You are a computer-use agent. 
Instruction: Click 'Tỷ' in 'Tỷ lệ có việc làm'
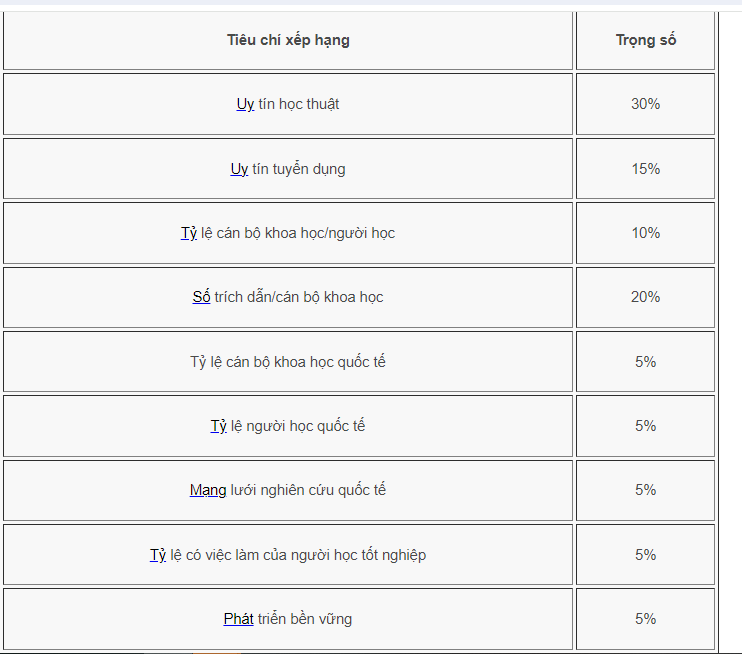(x=158, y=555)
